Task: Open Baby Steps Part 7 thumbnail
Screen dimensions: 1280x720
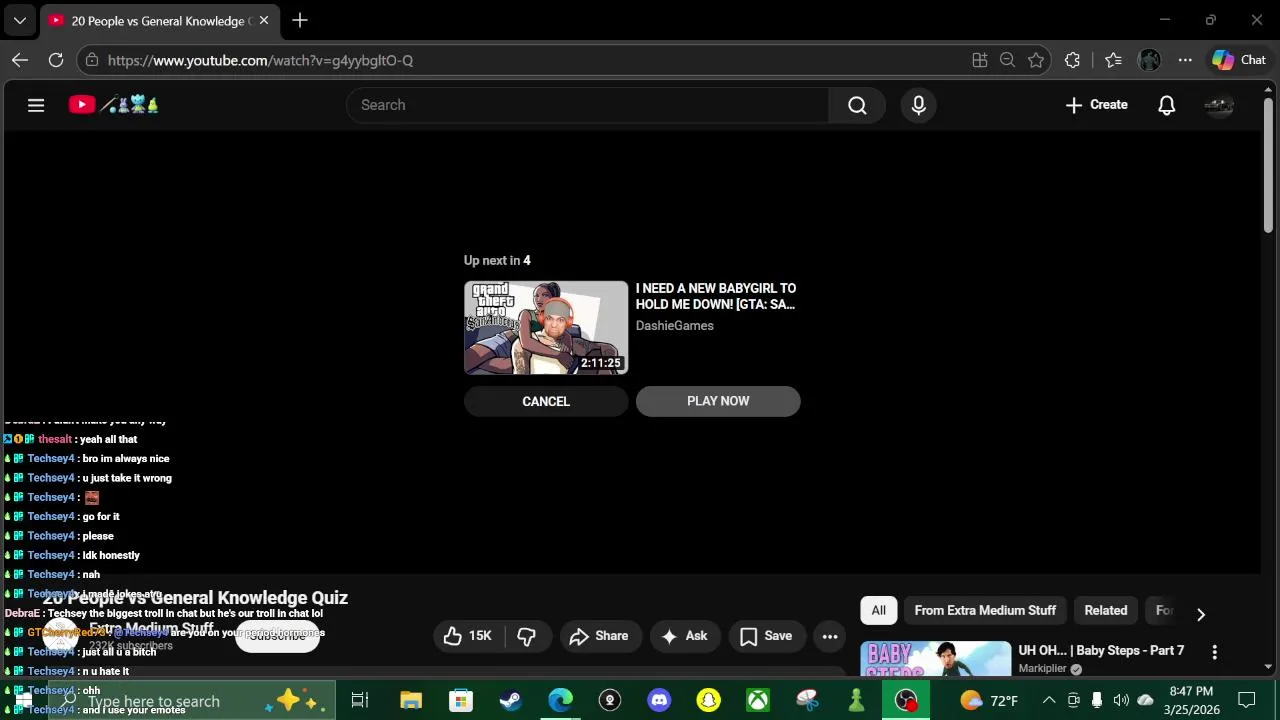Action: pyautogui.click(x=936, y=660)
